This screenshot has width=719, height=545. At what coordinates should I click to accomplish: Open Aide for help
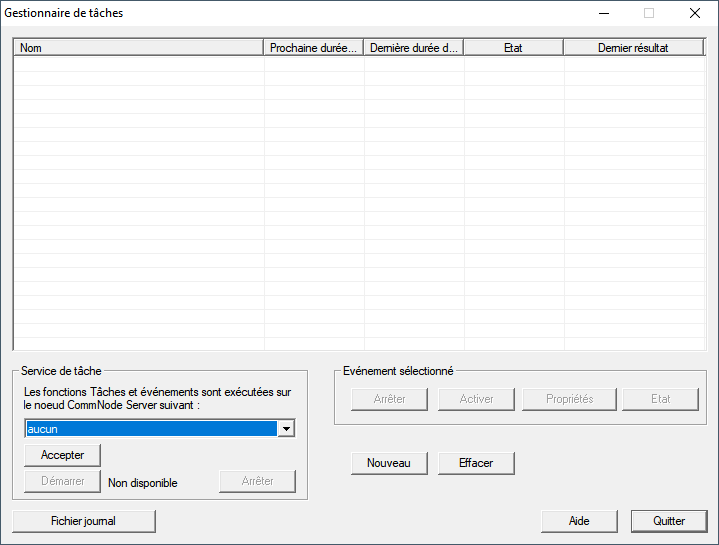[579, 521]
